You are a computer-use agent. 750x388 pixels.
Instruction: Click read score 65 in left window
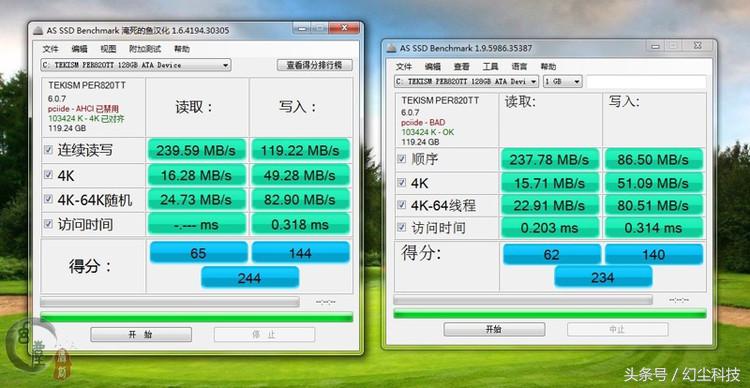tap(199, 253)
